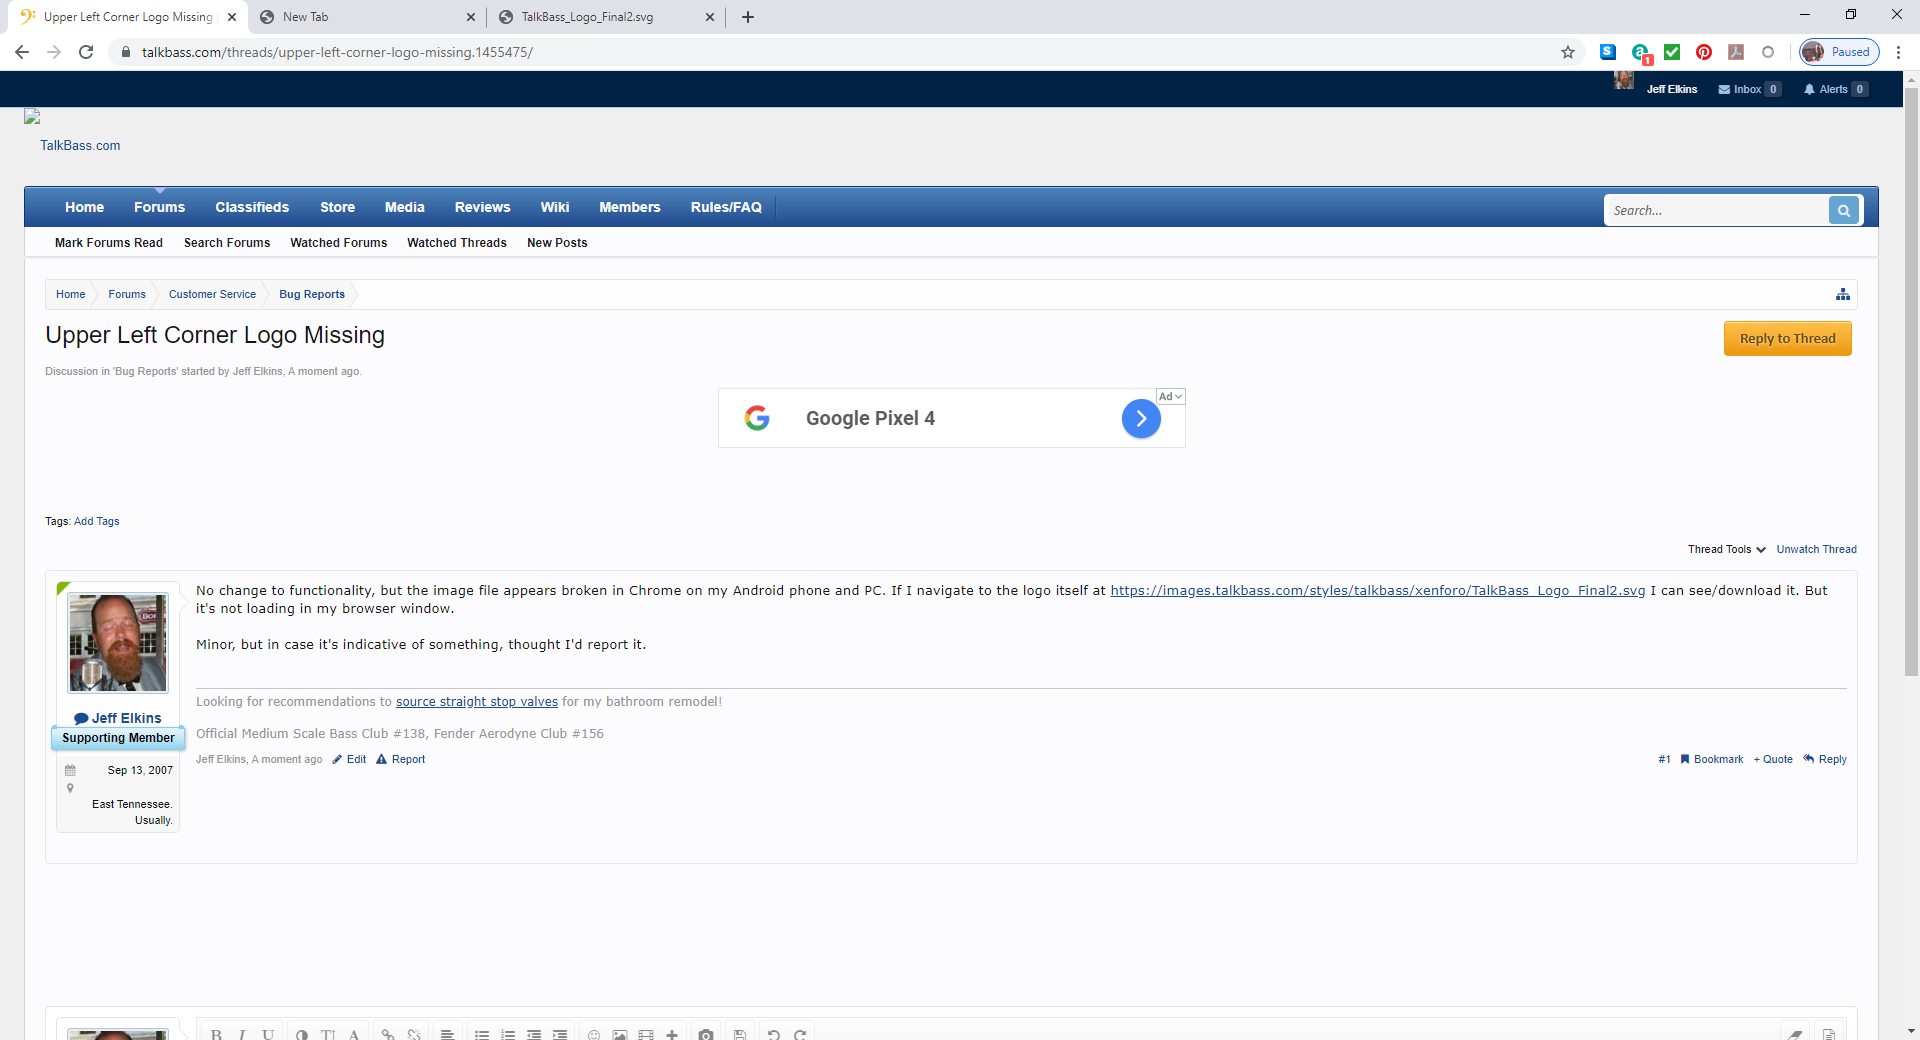Bookmark this page with the star icon
The image size is (1920, 1040).
[1568, 52]
